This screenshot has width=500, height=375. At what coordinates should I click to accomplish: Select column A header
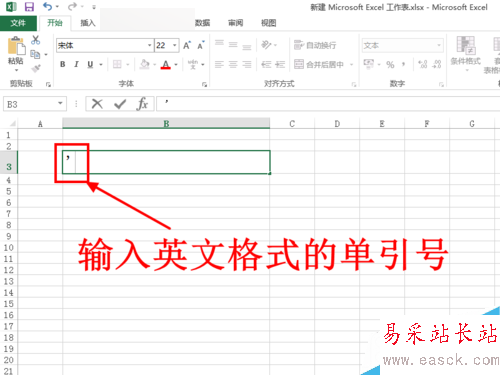[x=40, y=124]
